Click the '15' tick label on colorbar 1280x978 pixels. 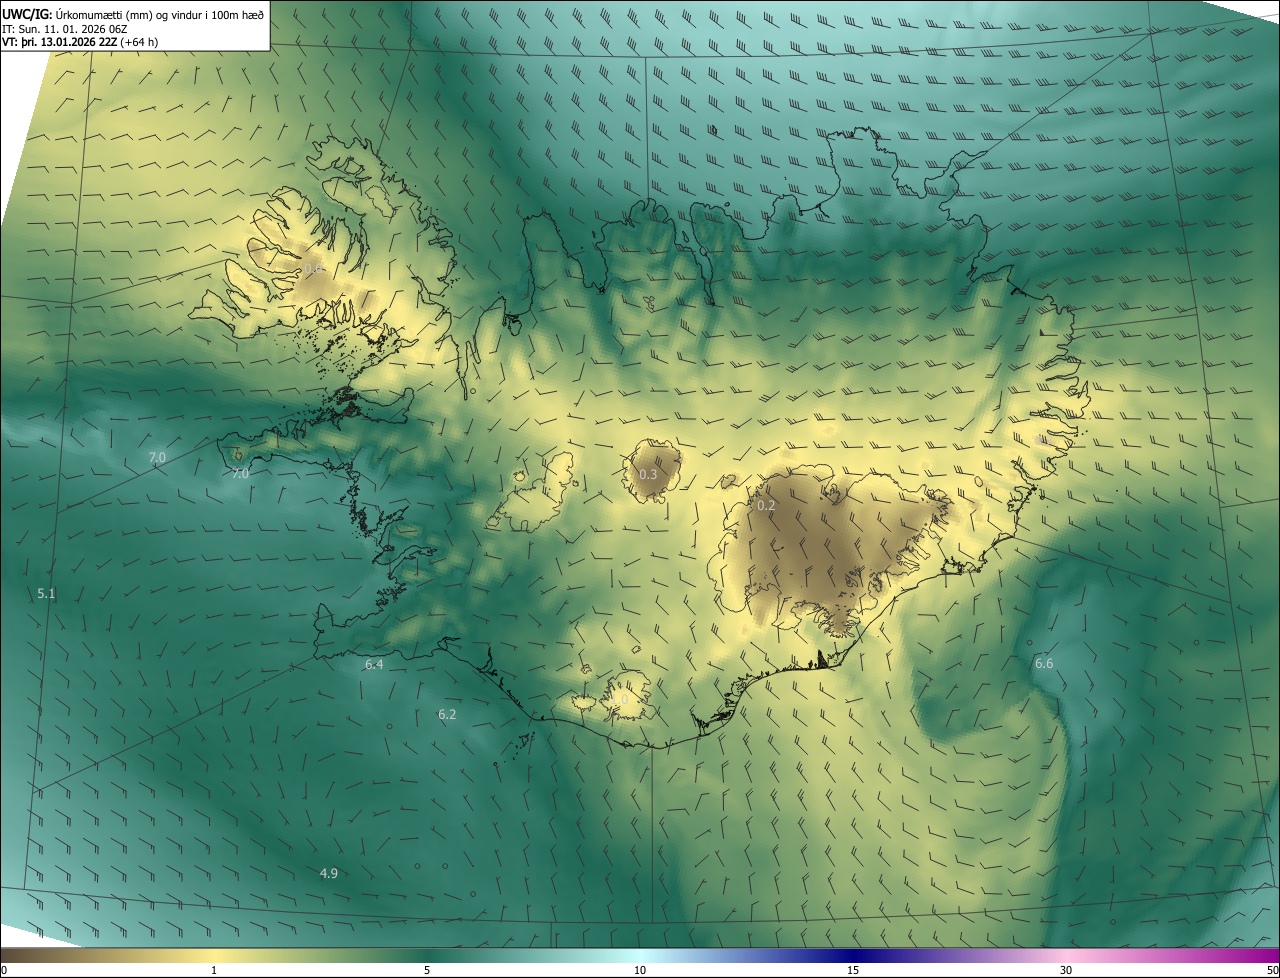click(853, 970)
